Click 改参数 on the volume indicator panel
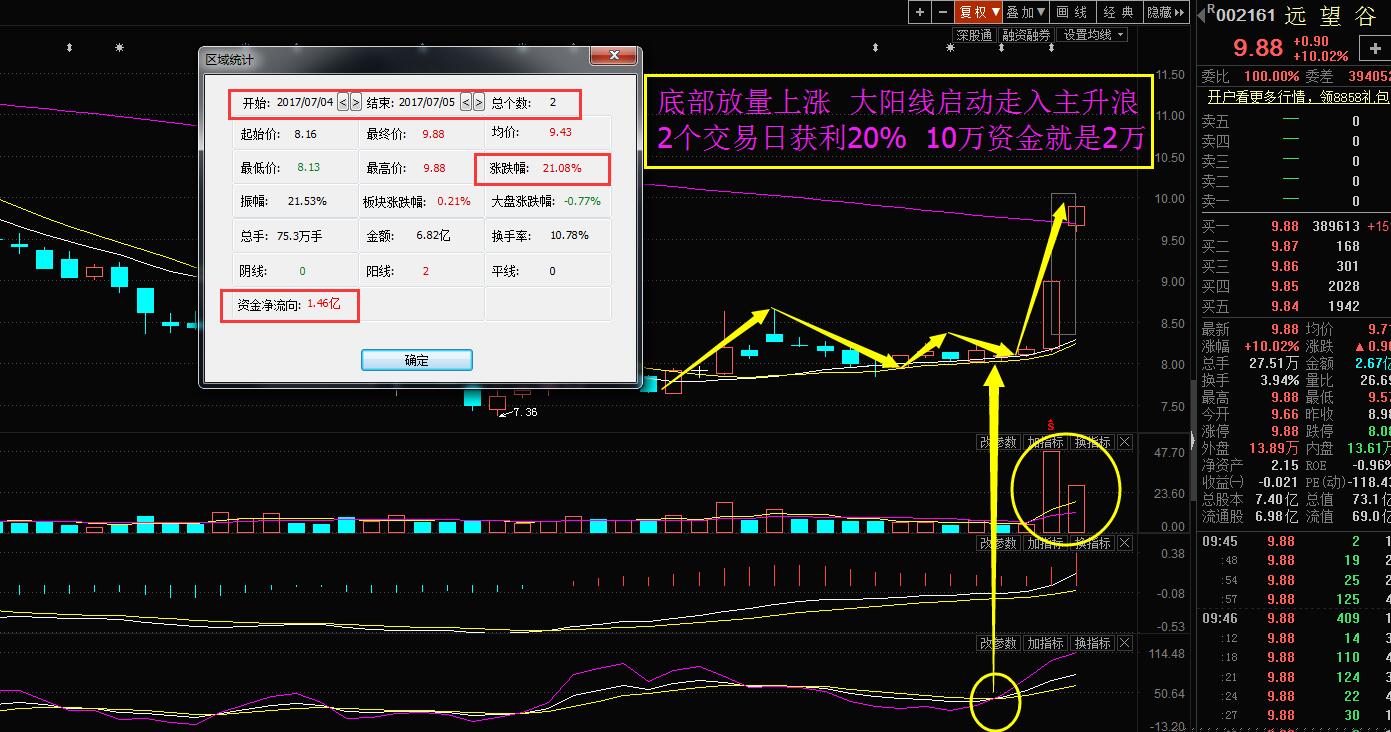Viewport: 1391px width, 732px height. click(x=998, y=442)
